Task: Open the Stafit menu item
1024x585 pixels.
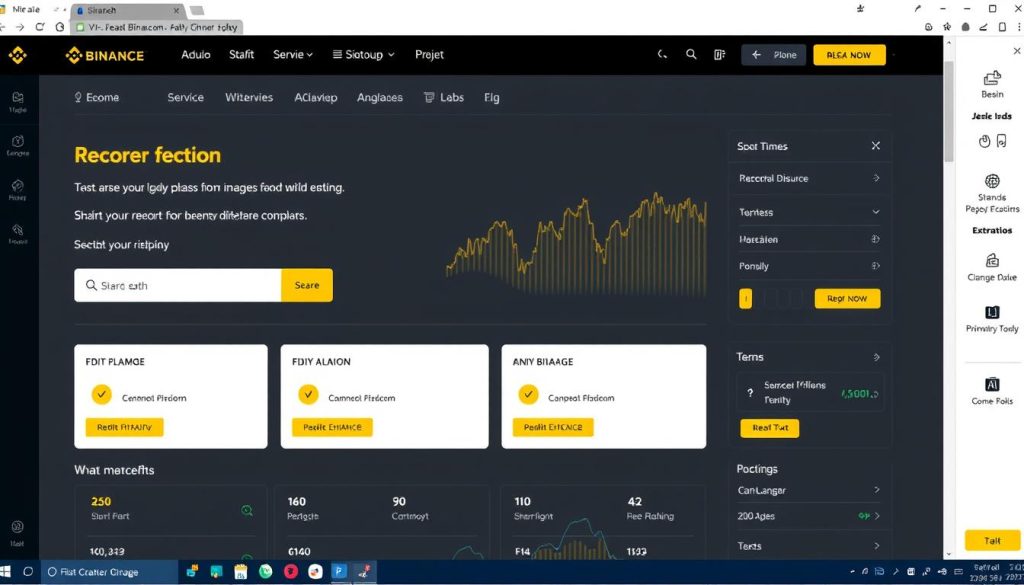Action: click(242, 55)
